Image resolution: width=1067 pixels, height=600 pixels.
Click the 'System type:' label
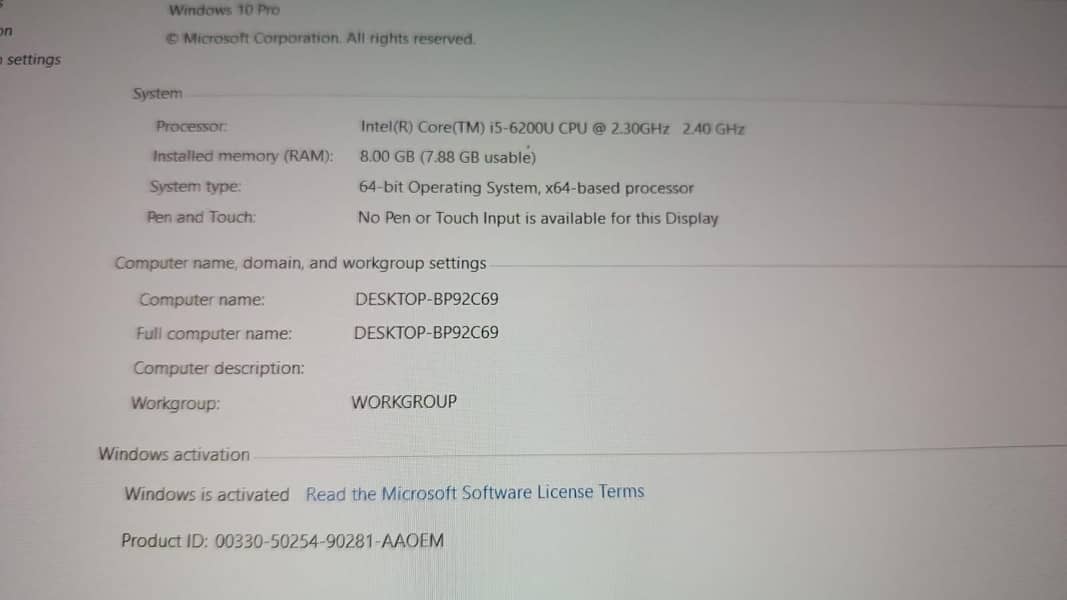(x=195, y=186)
